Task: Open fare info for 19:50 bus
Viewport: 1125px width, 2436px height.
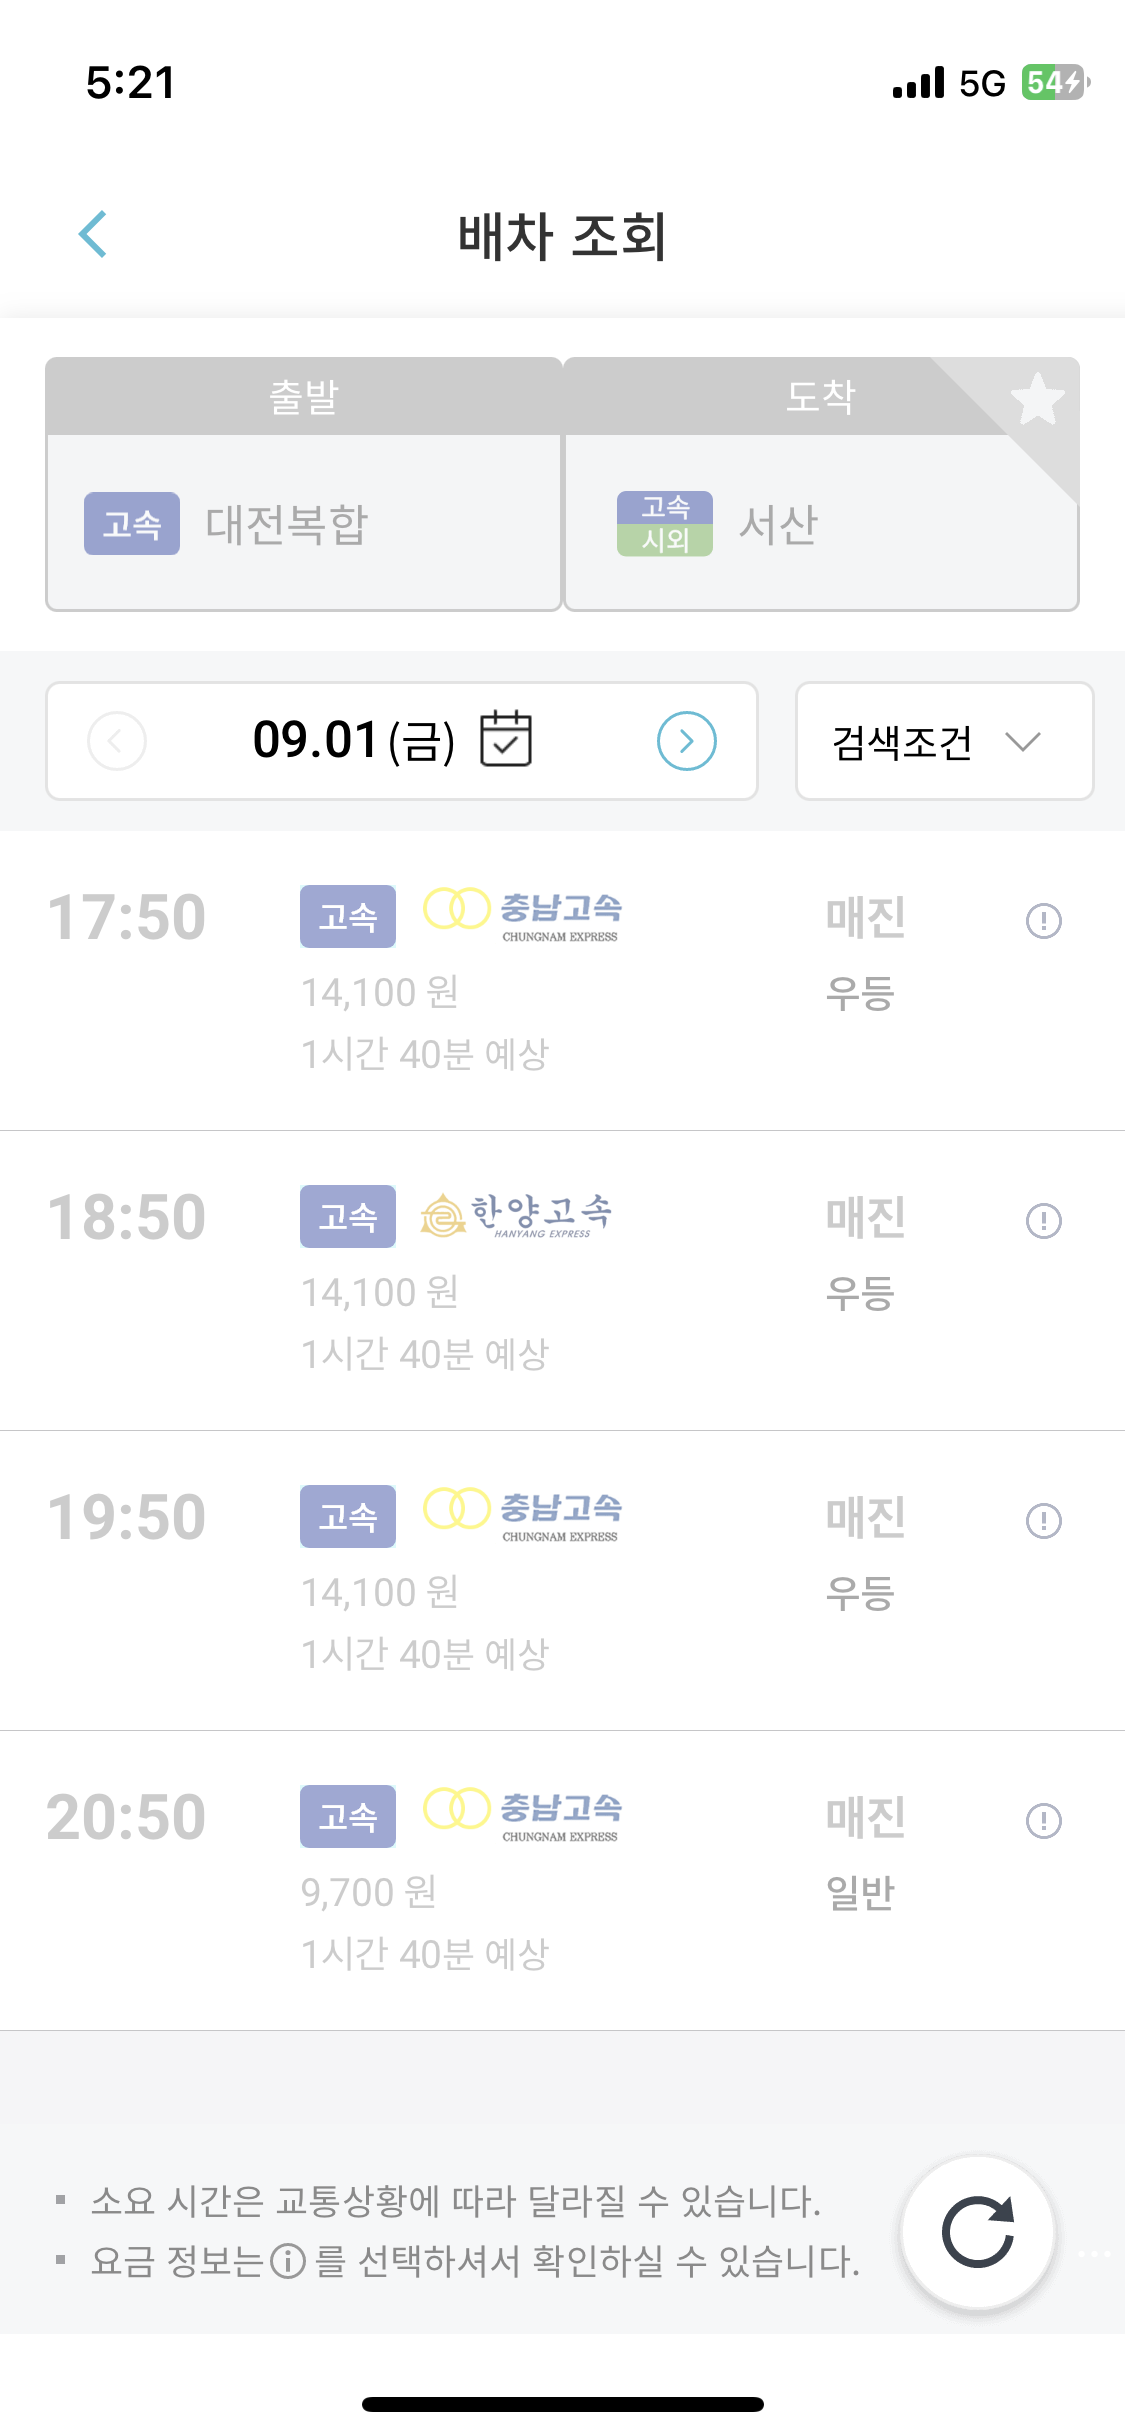Action: [x=1044, y=1520]
